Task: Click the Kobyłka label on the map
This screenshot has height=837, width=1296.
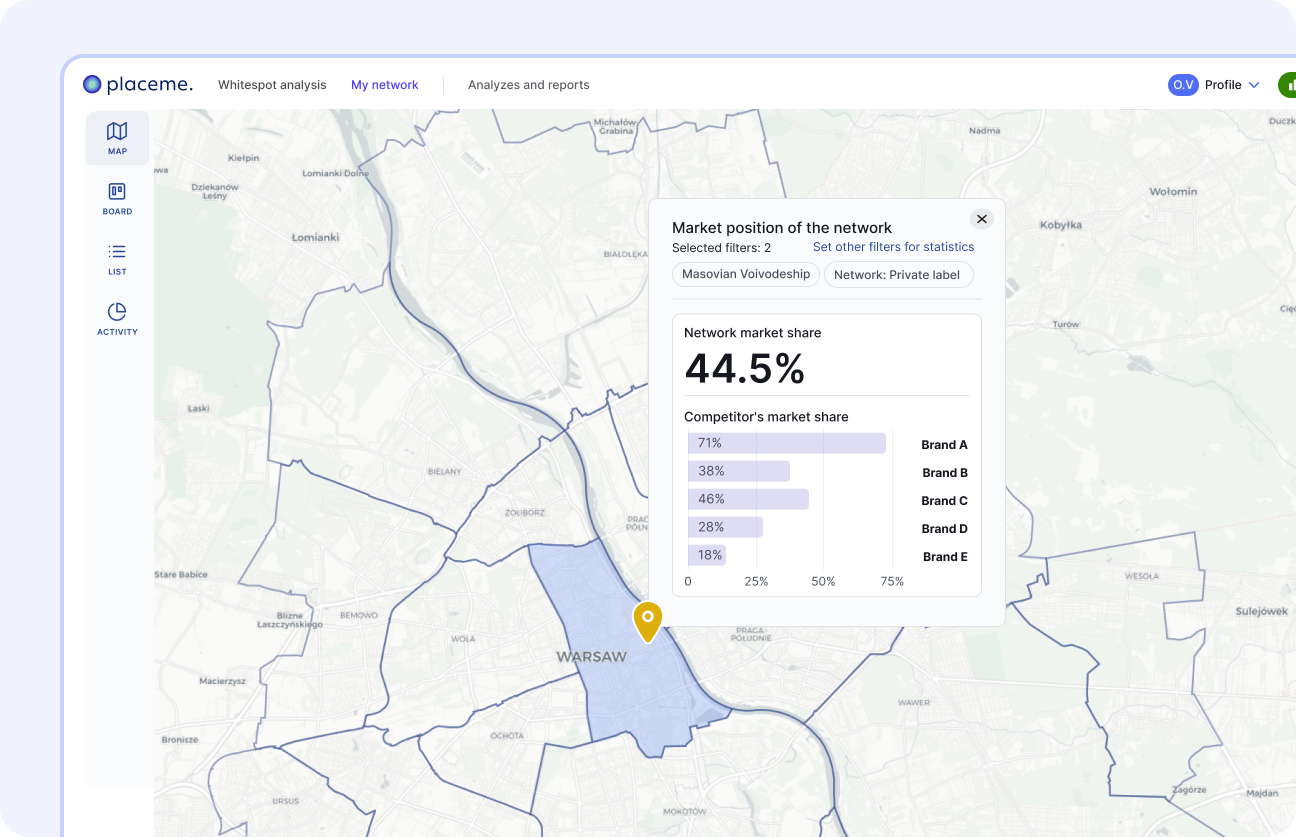Action: click(1061, 225)
